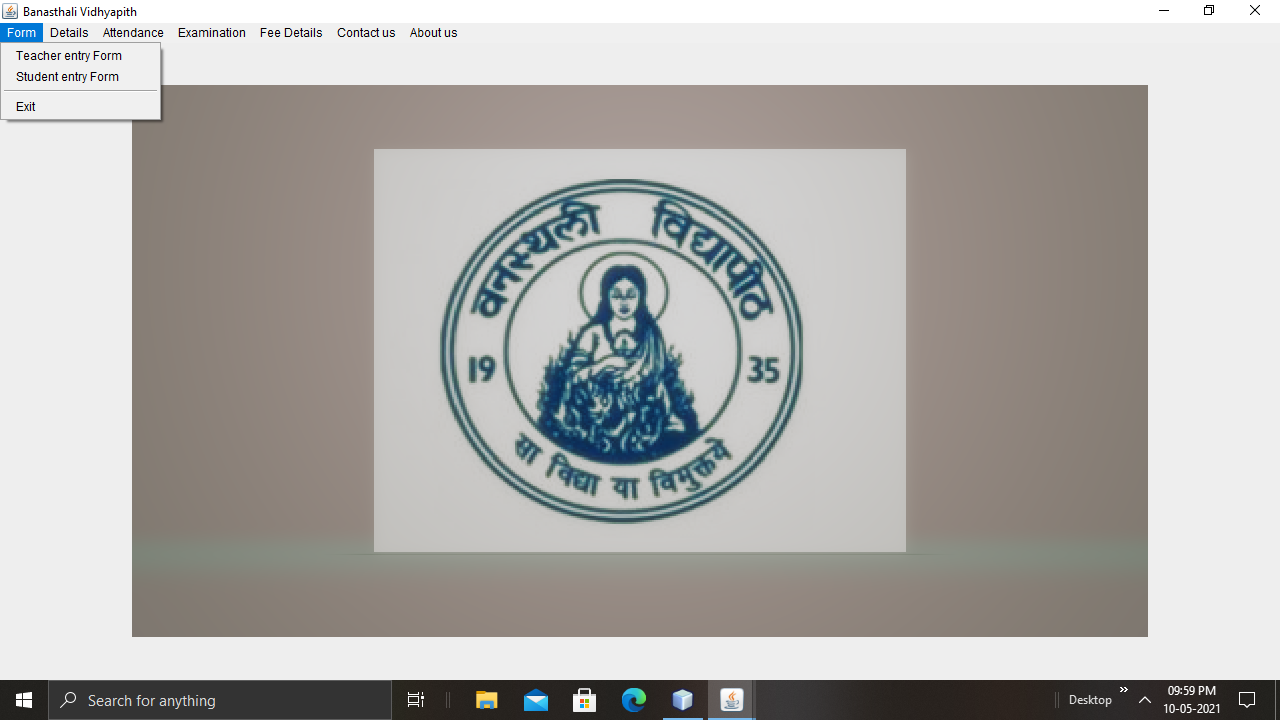Screen dimensions: 1280x720
Task: Open the Examination menu
Action: [x=211, y=32]
